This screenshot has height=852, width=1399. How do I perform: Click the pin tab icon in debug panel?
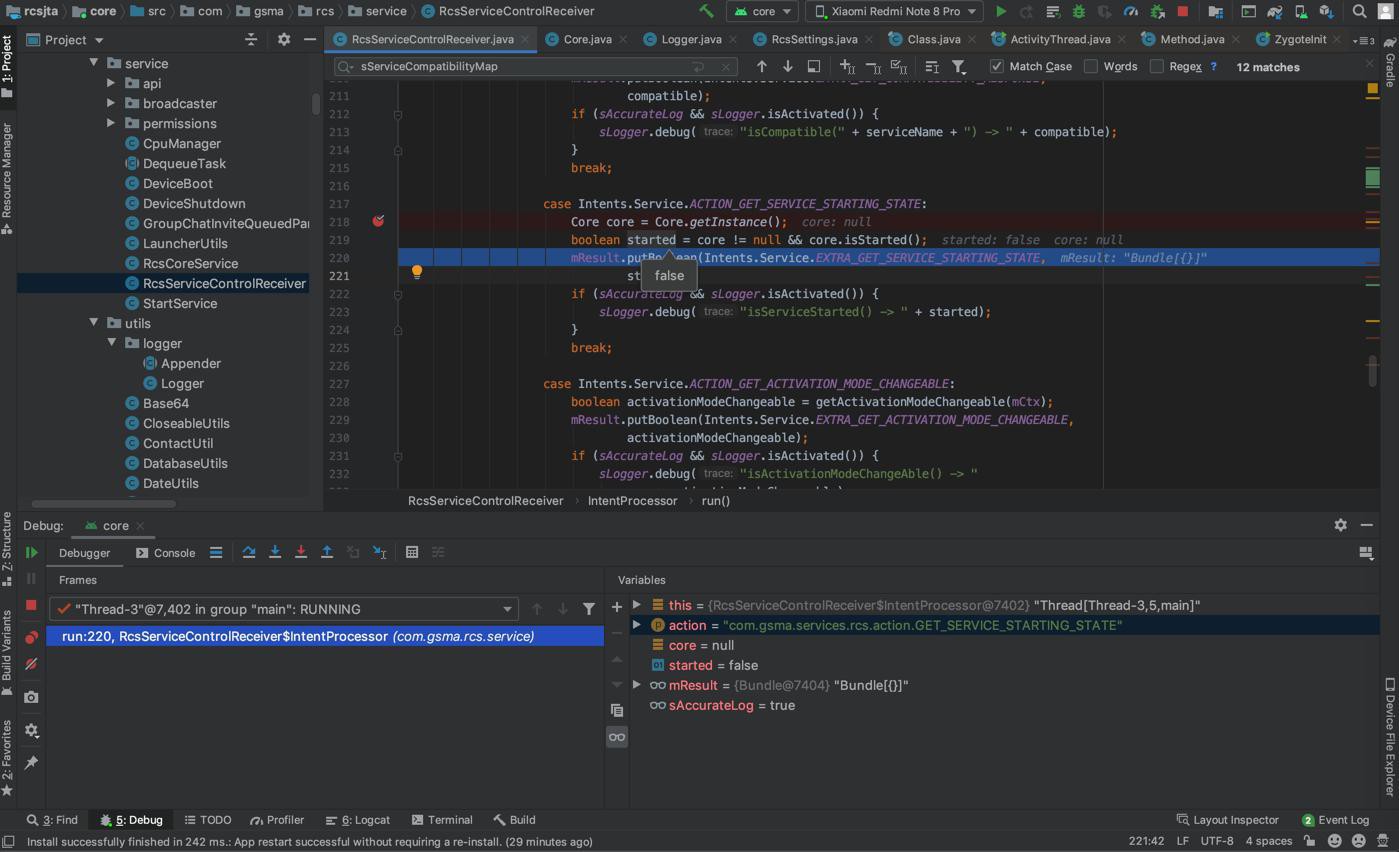tap(31, 763)
